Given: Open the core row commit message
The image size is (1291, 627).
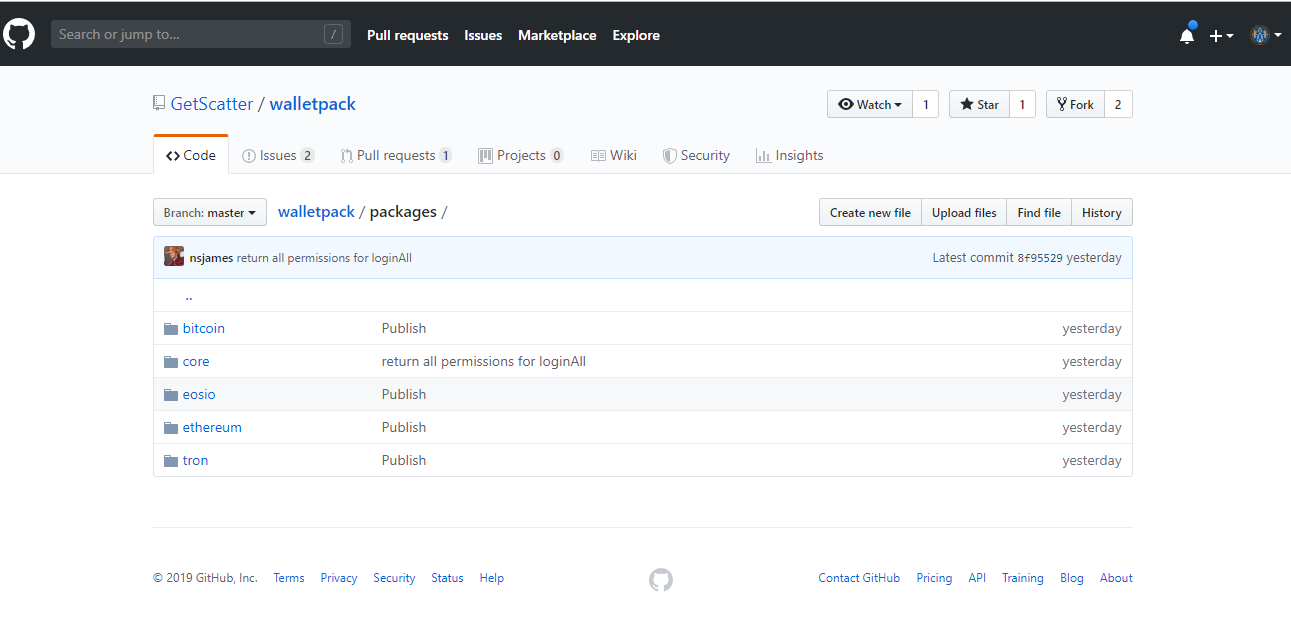Looking at the screenshot, I should [x=484, y=362].
